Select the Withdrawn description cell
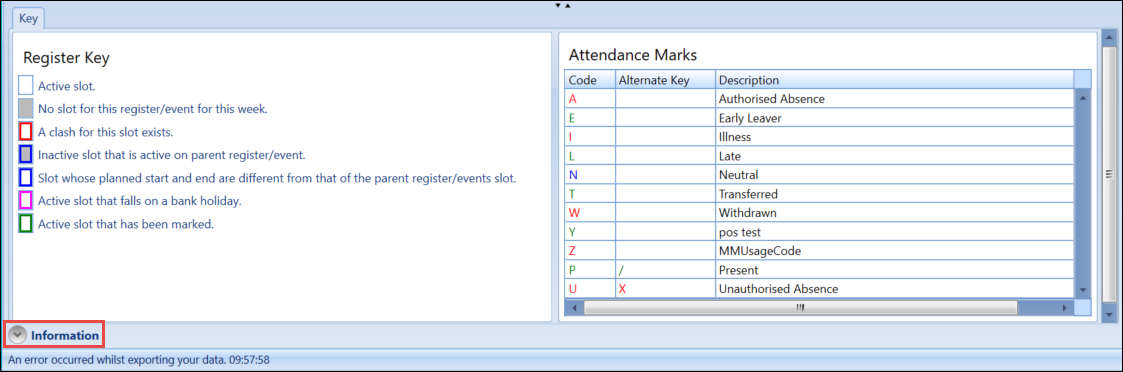Viewport: 1123px width, 372px height. tap(895, 213)
